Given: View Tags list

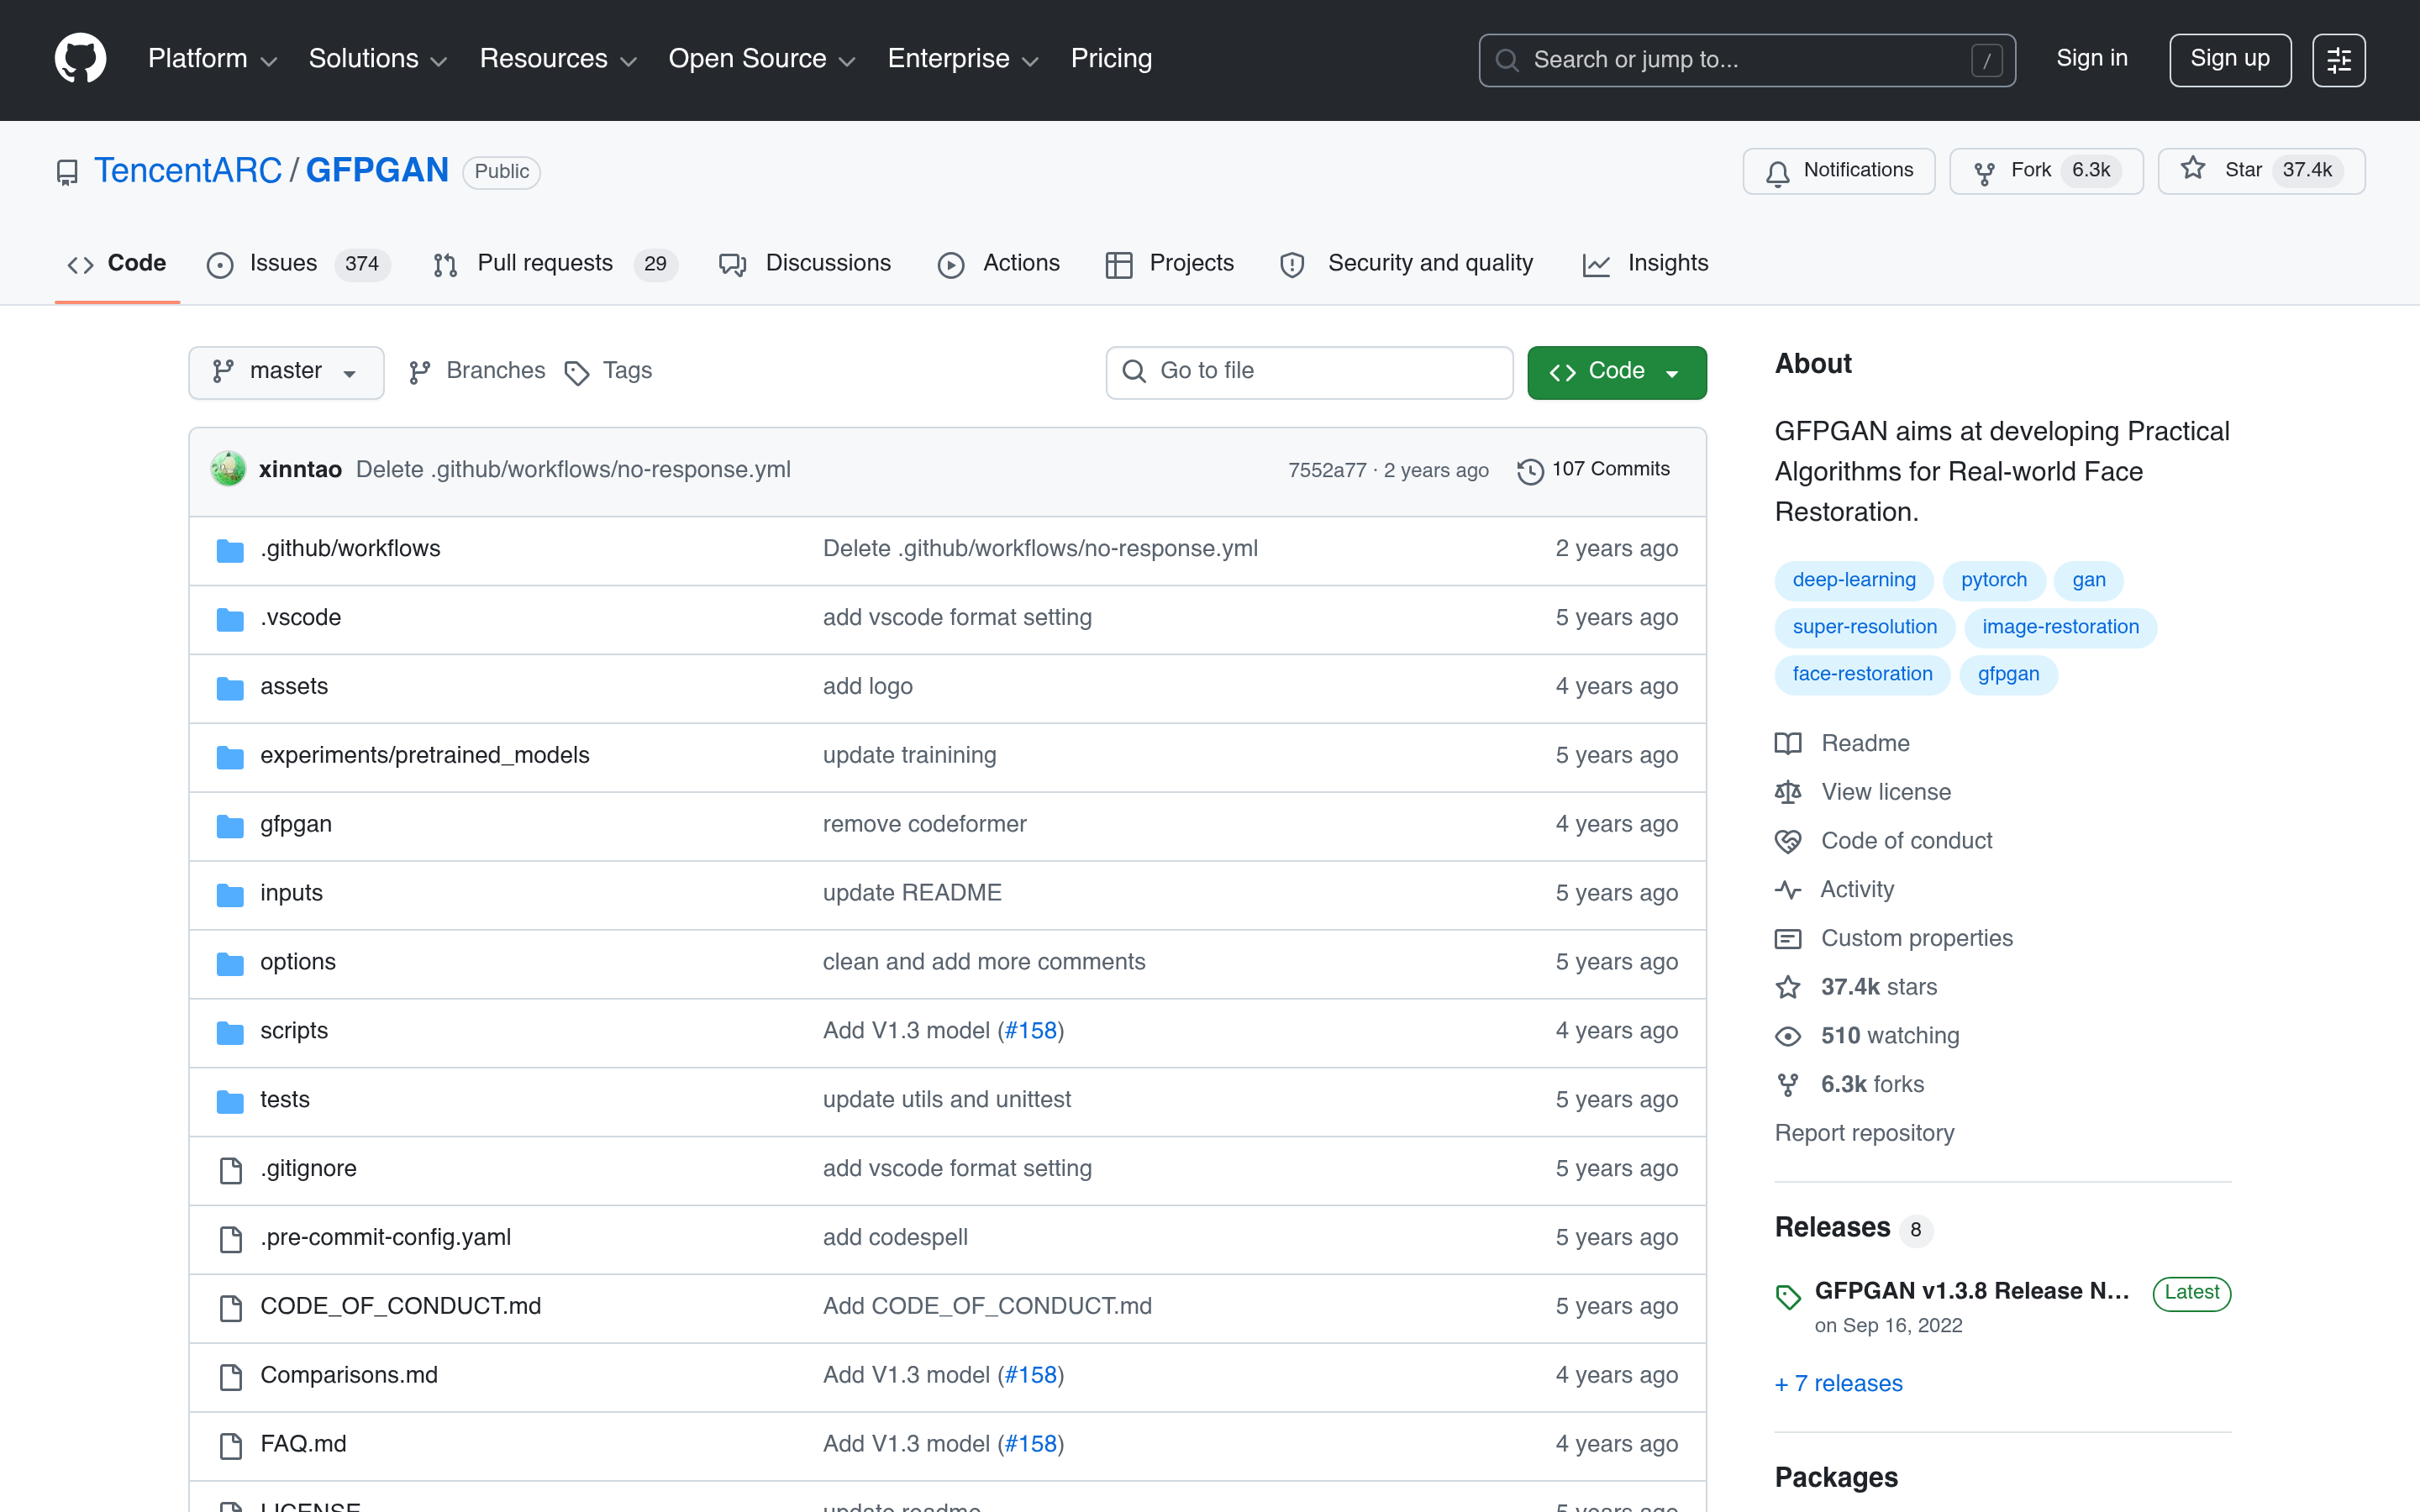Looking at the screenshot, I should coord(608,371).
